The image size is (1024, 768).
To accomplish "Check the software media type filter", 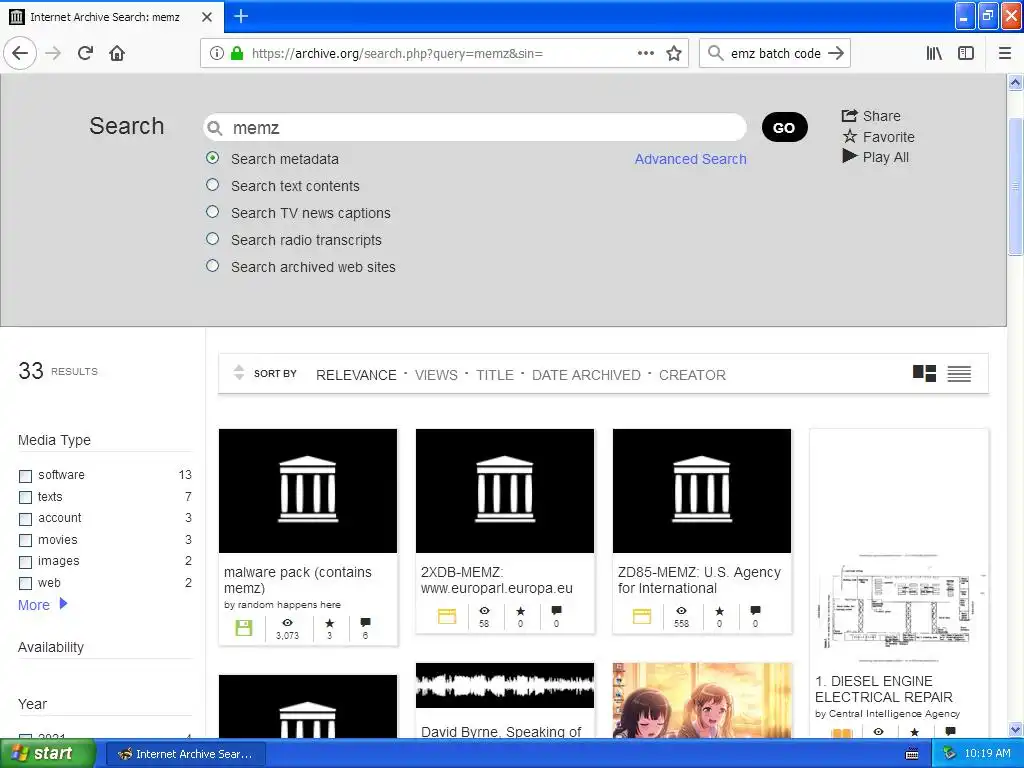I will (x=25, y=476).
